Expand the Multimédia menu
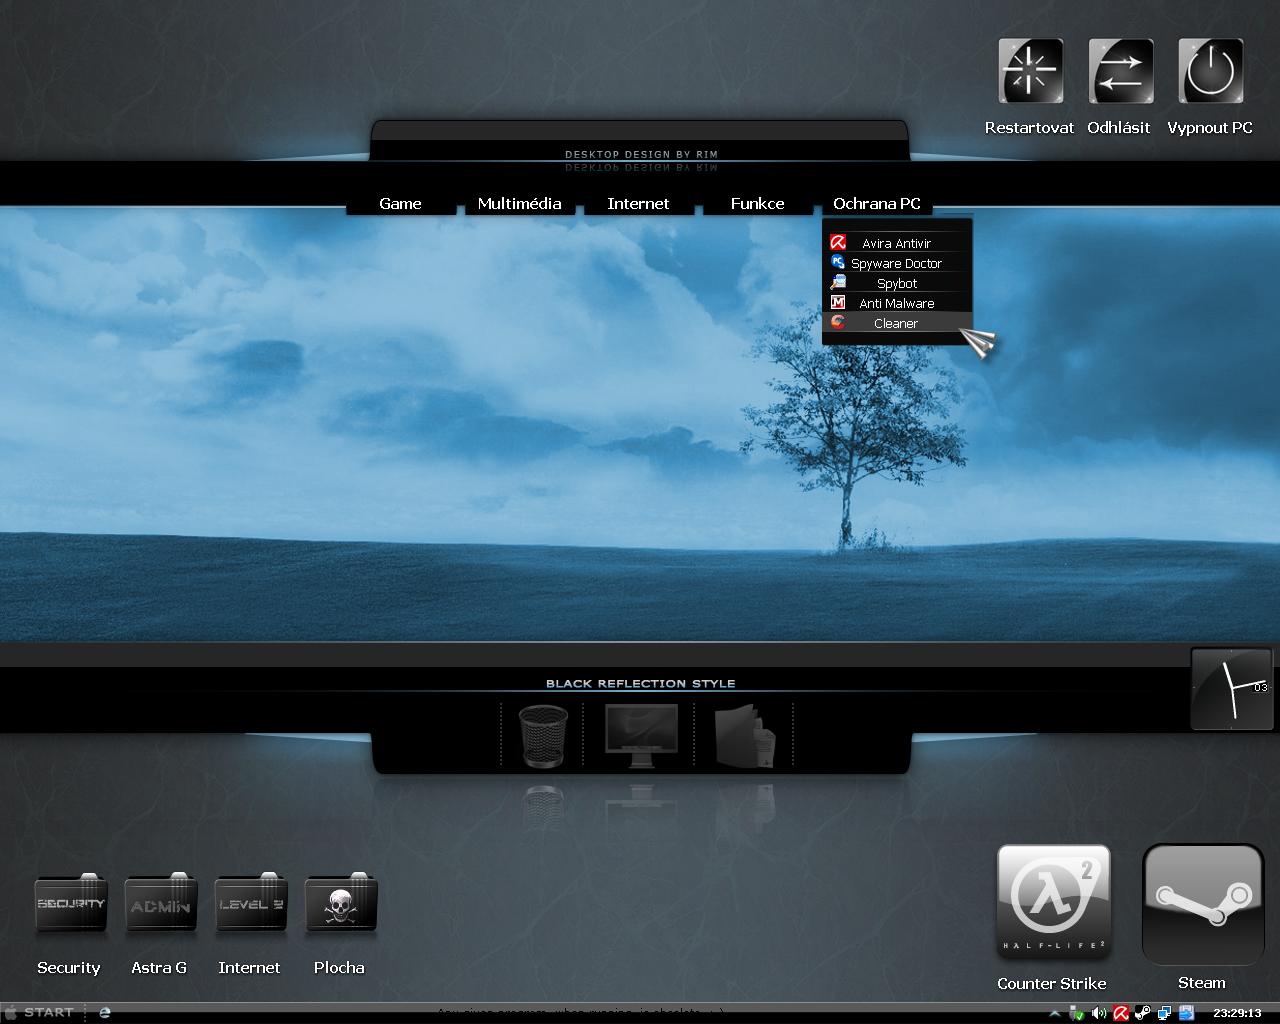1280x1024 pixels. pos(519,203)
